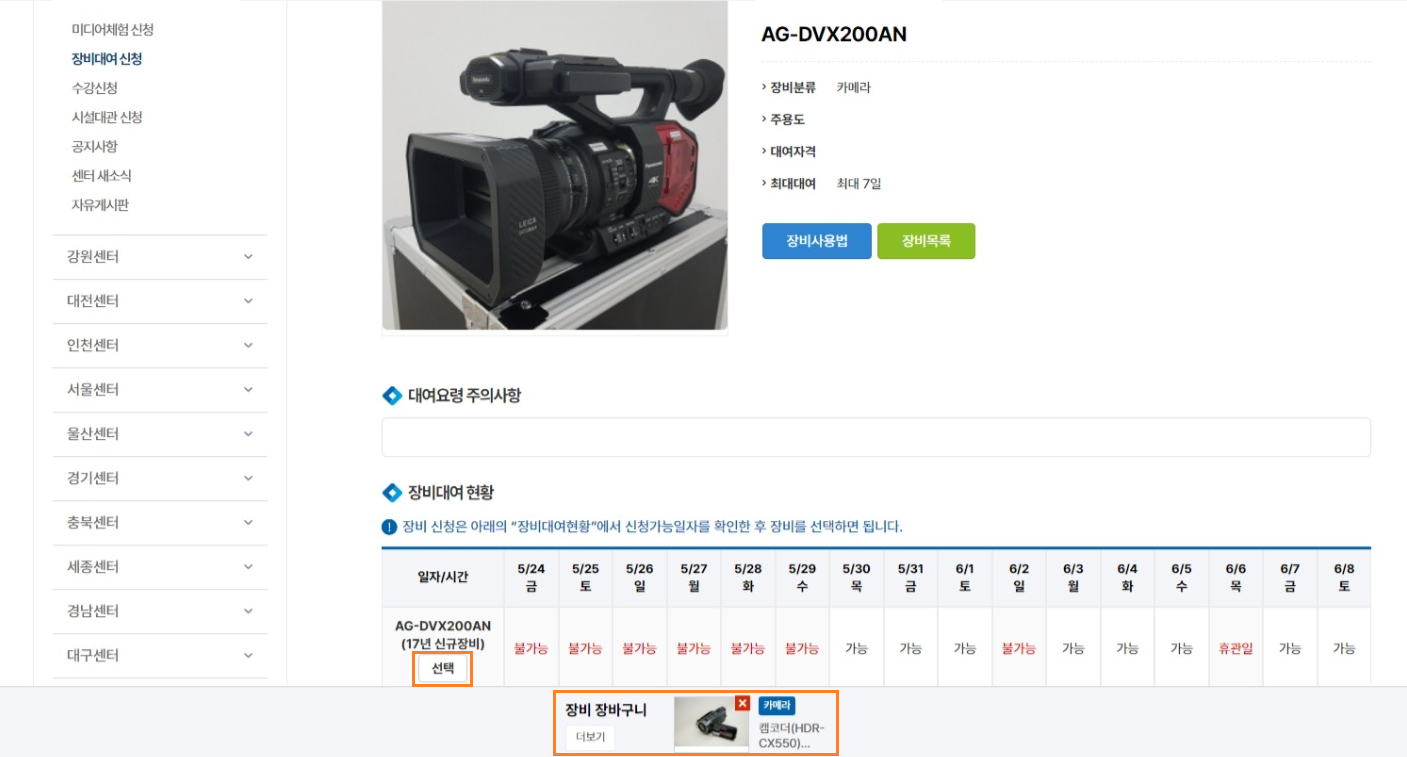
Task: Click 6/4 화 date column header
Action: pyautogui.click(x=1127, y=577)
